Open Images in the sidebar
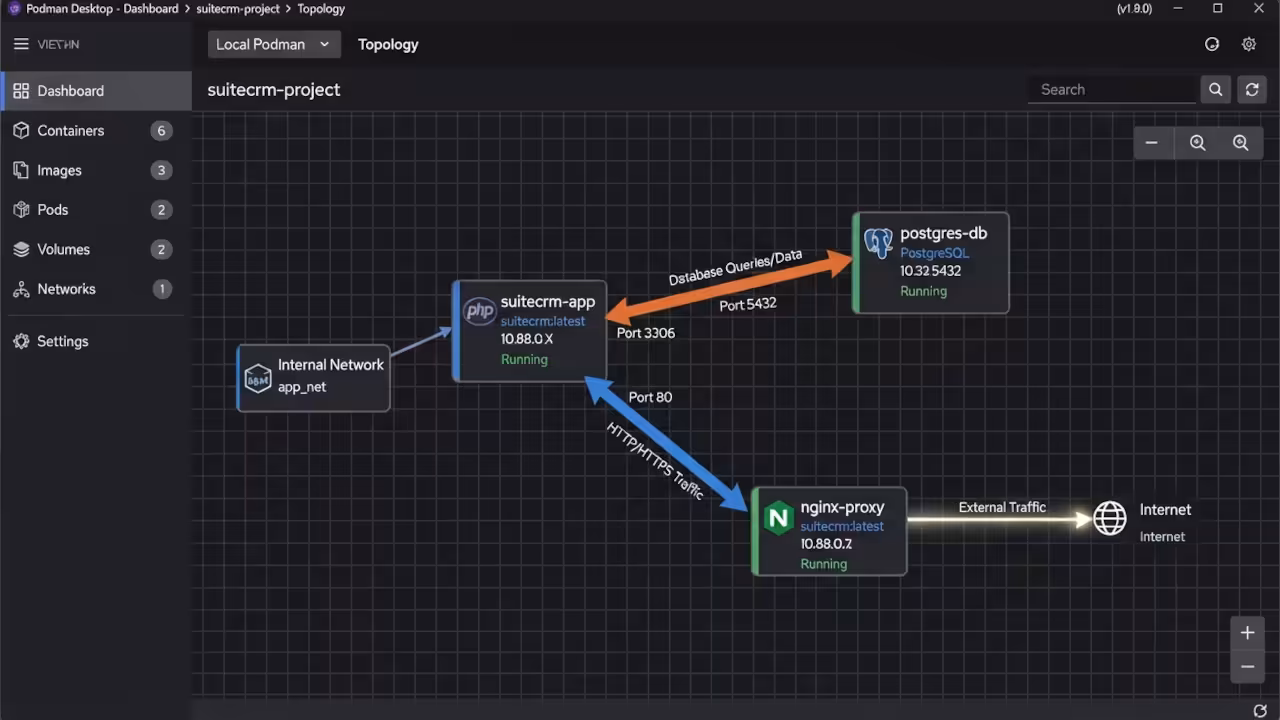 (96, 170)
